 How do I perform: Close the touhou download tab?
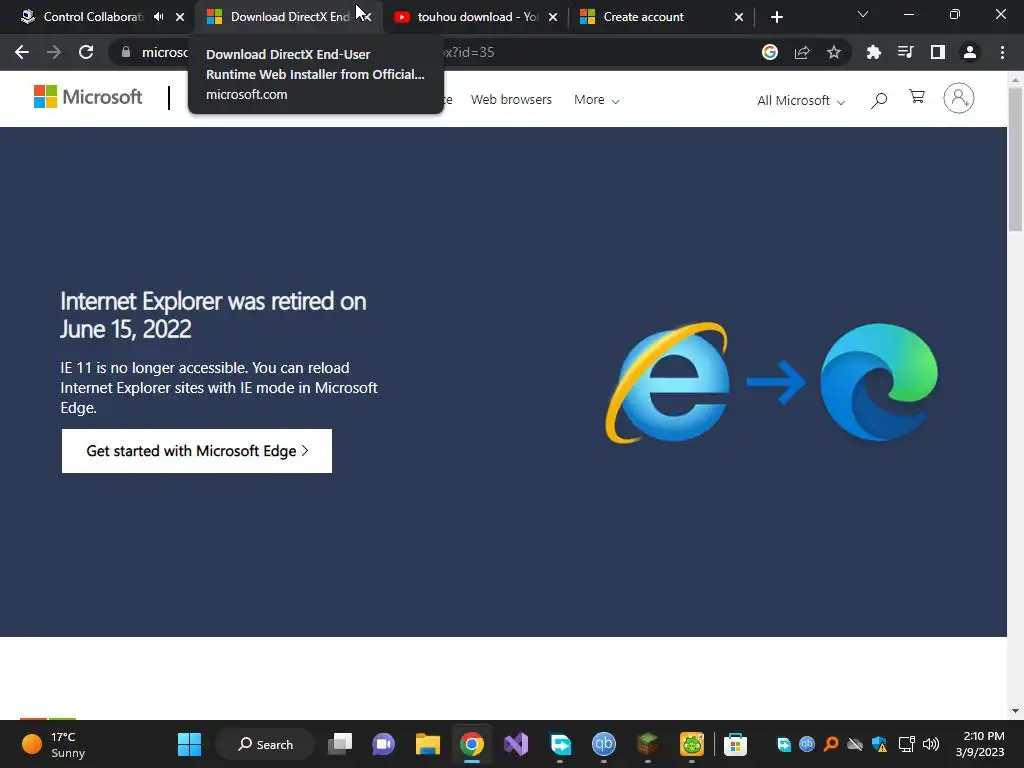click(553, 17)
